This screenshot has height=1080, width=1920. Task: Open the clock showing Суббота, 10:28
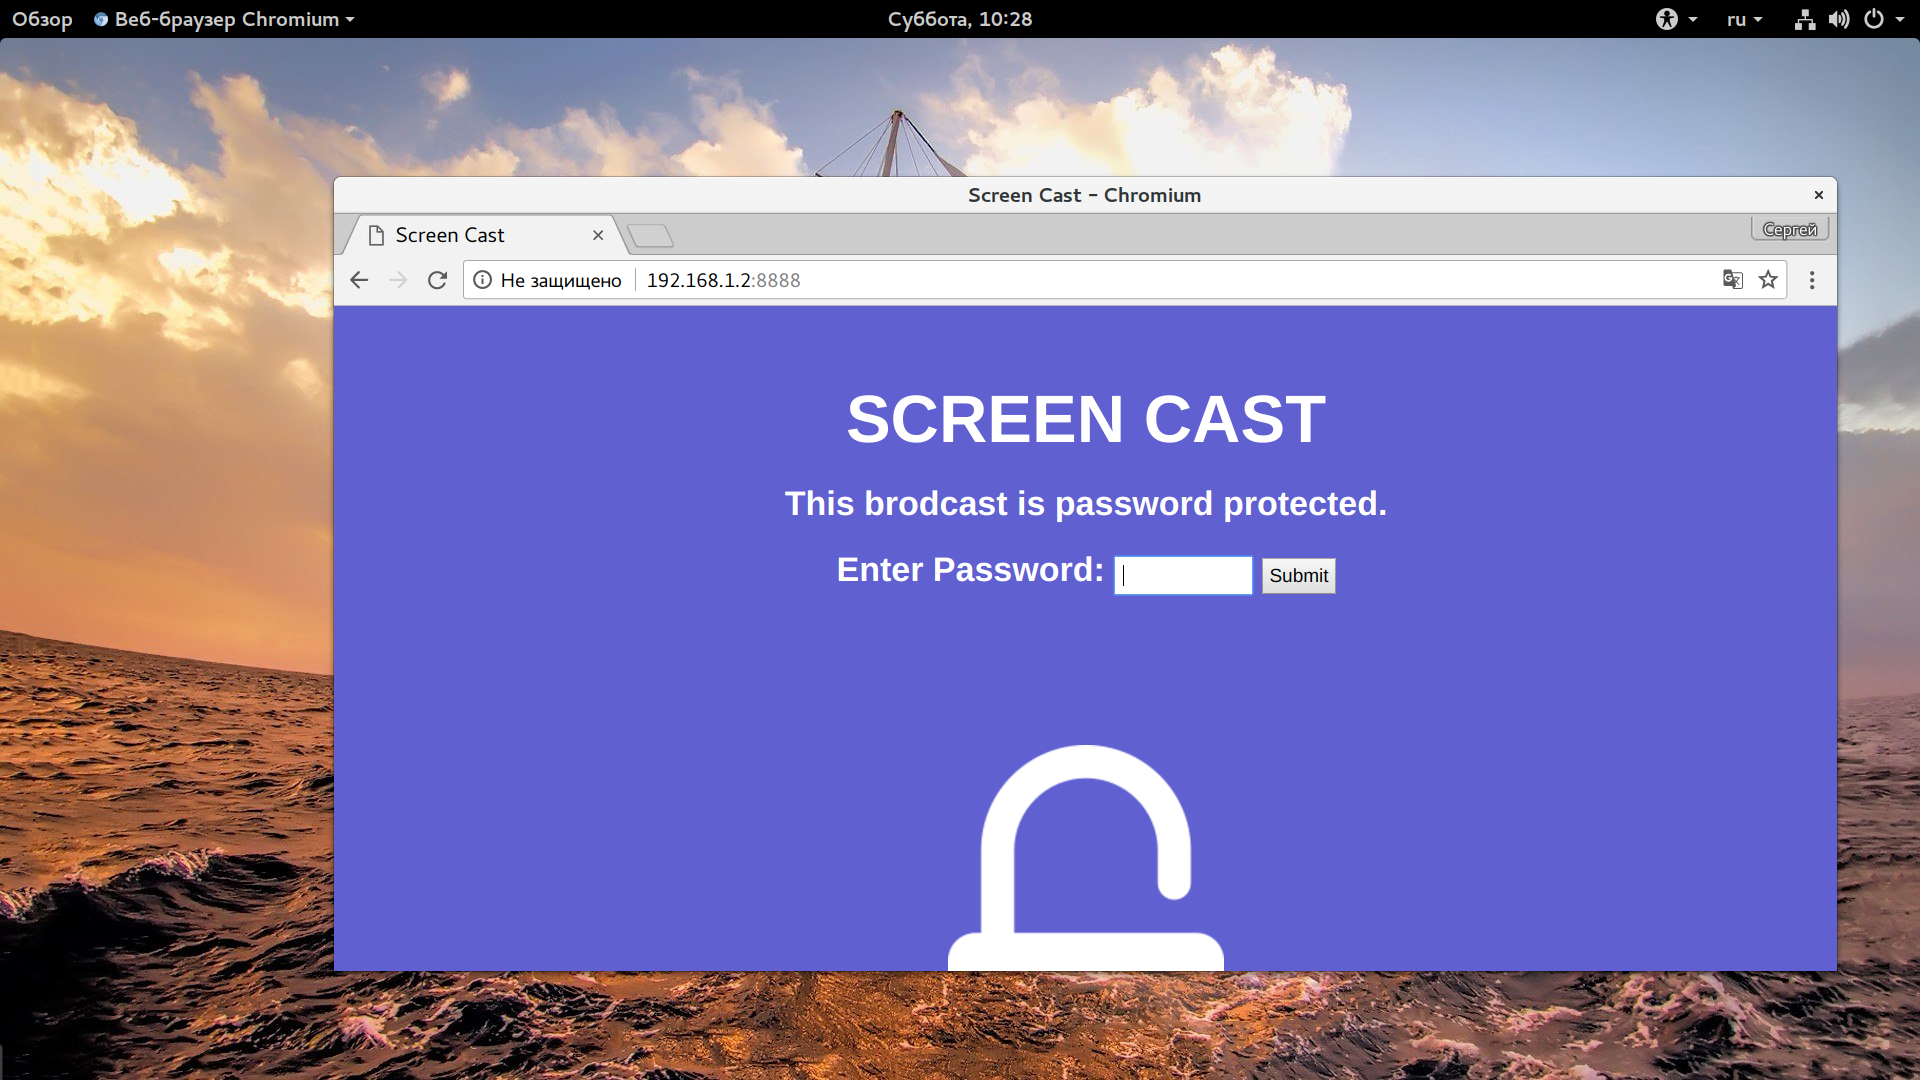[x=959, y=19]
